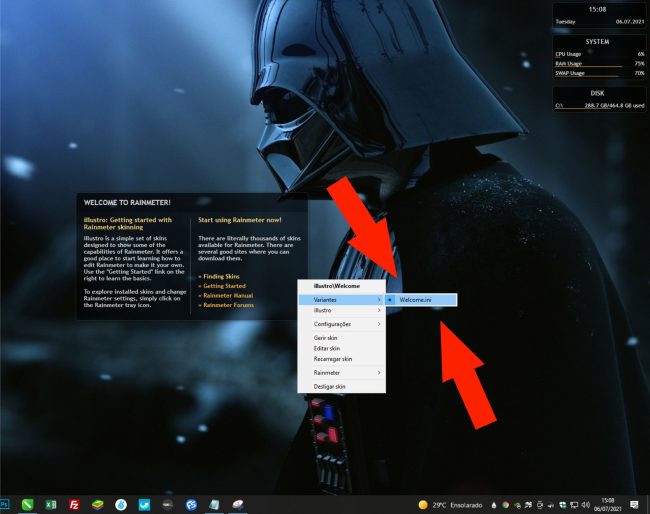
Task: Choose Gerir skin in context menu
Action: click(x=327, y=338)
